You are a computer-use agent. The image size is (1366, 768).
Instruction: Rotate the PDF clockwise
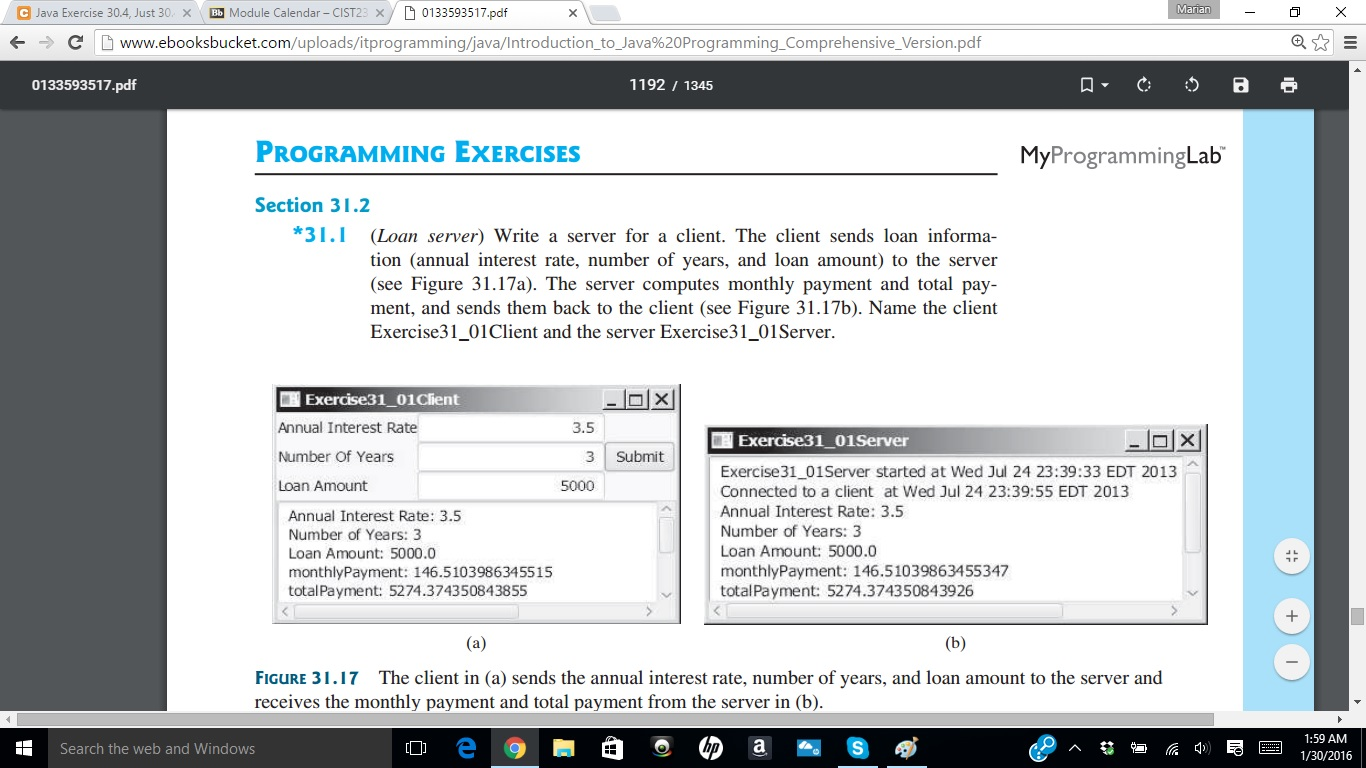pyautogui.click(x=1143, y=85)
